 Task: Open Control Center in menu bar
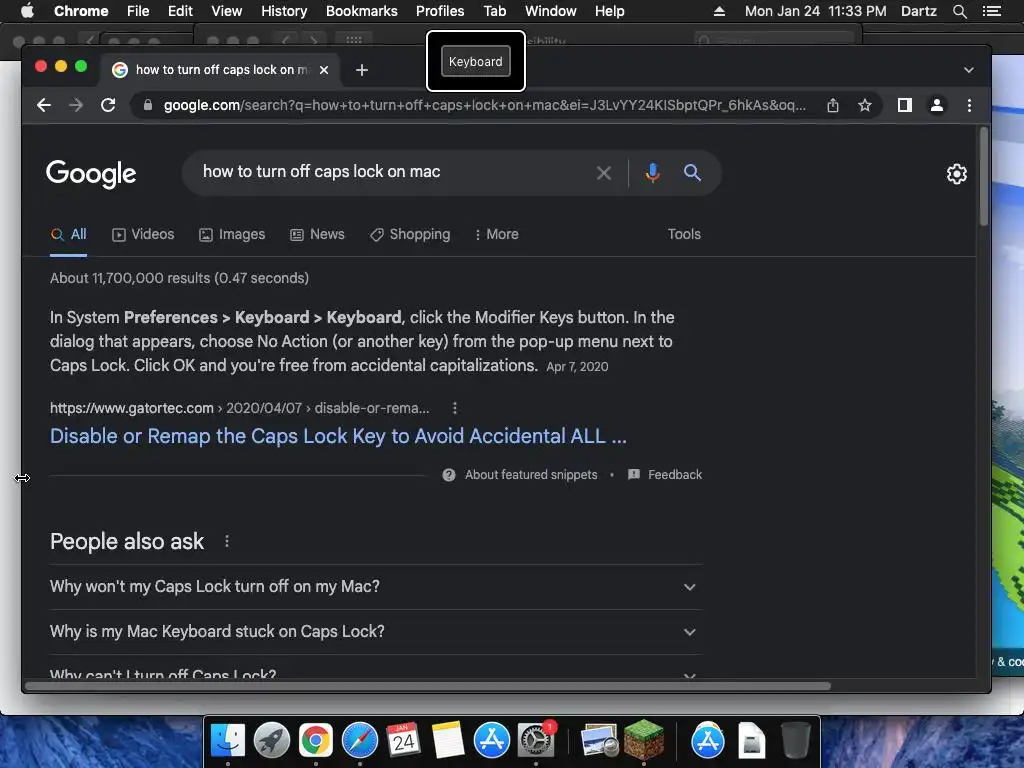pyautogui.click(x=991, y=11)
